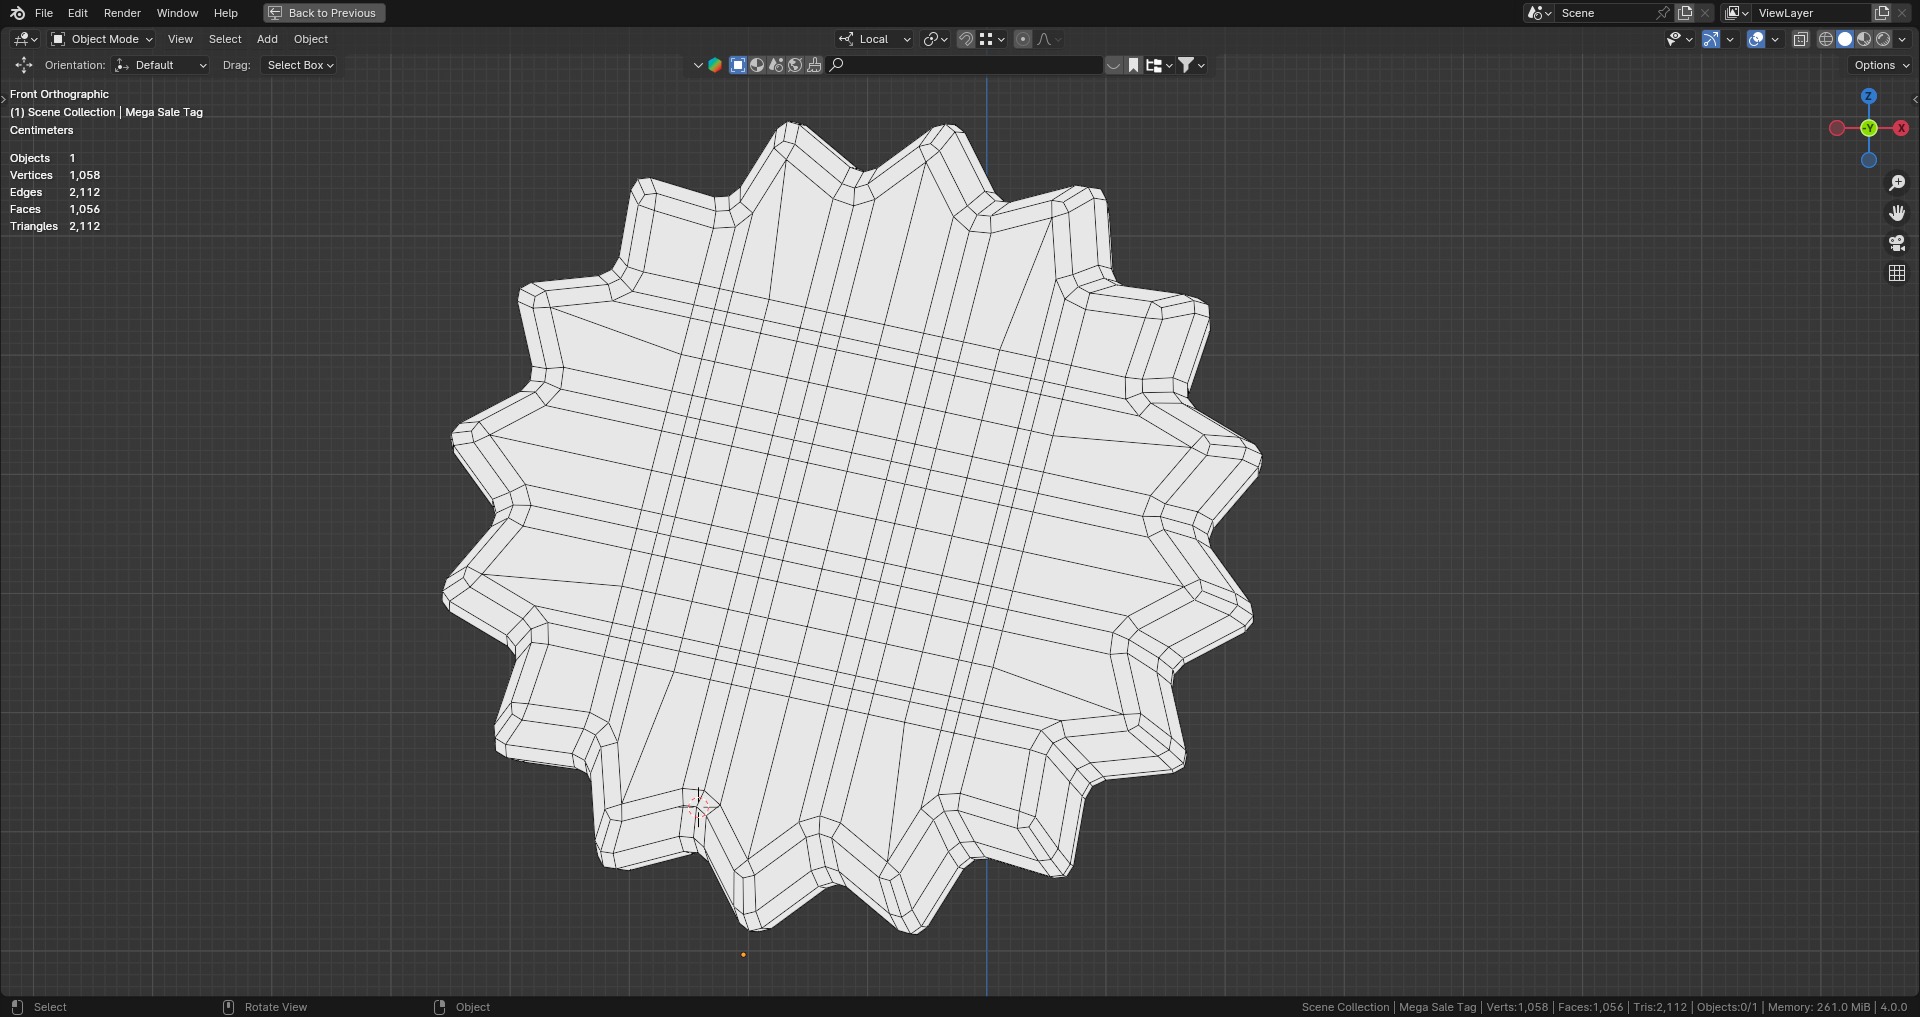The image size is (1920, 1017).
Task: Toggle the material sphere filter in asset bar
Action: pos(757,65)
